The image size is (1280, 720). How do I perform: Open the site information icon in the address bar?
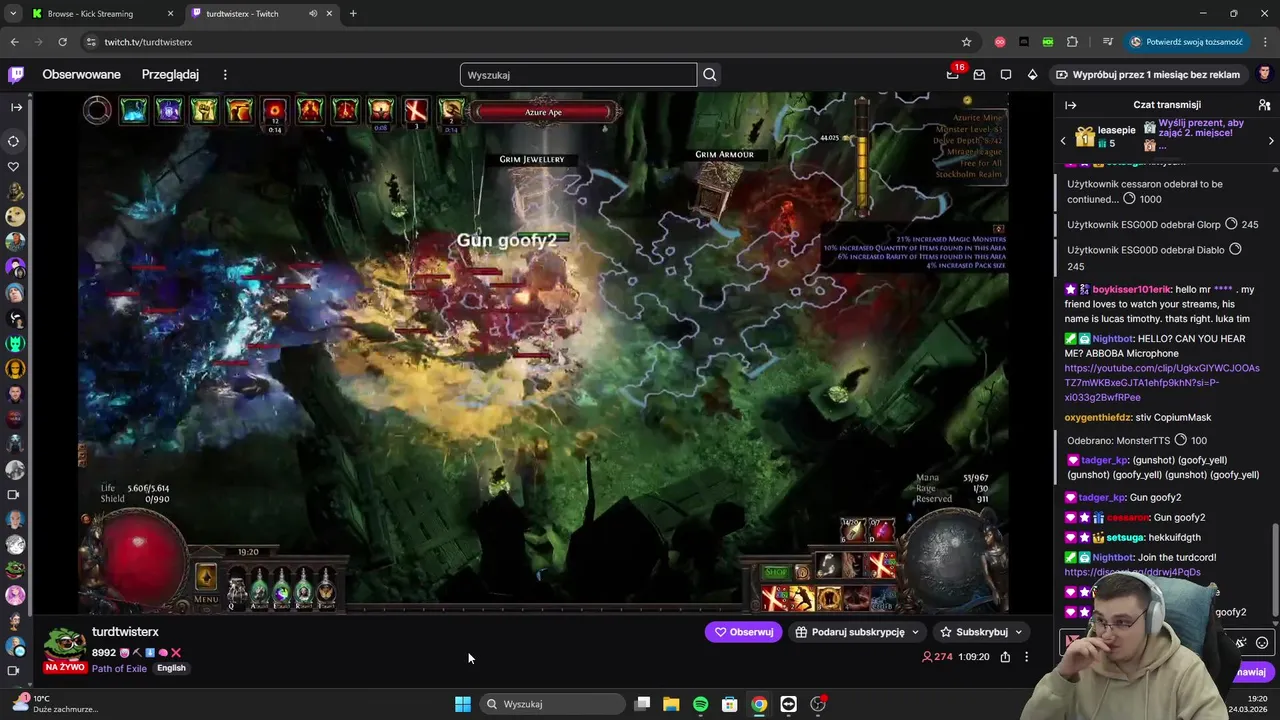91,42
